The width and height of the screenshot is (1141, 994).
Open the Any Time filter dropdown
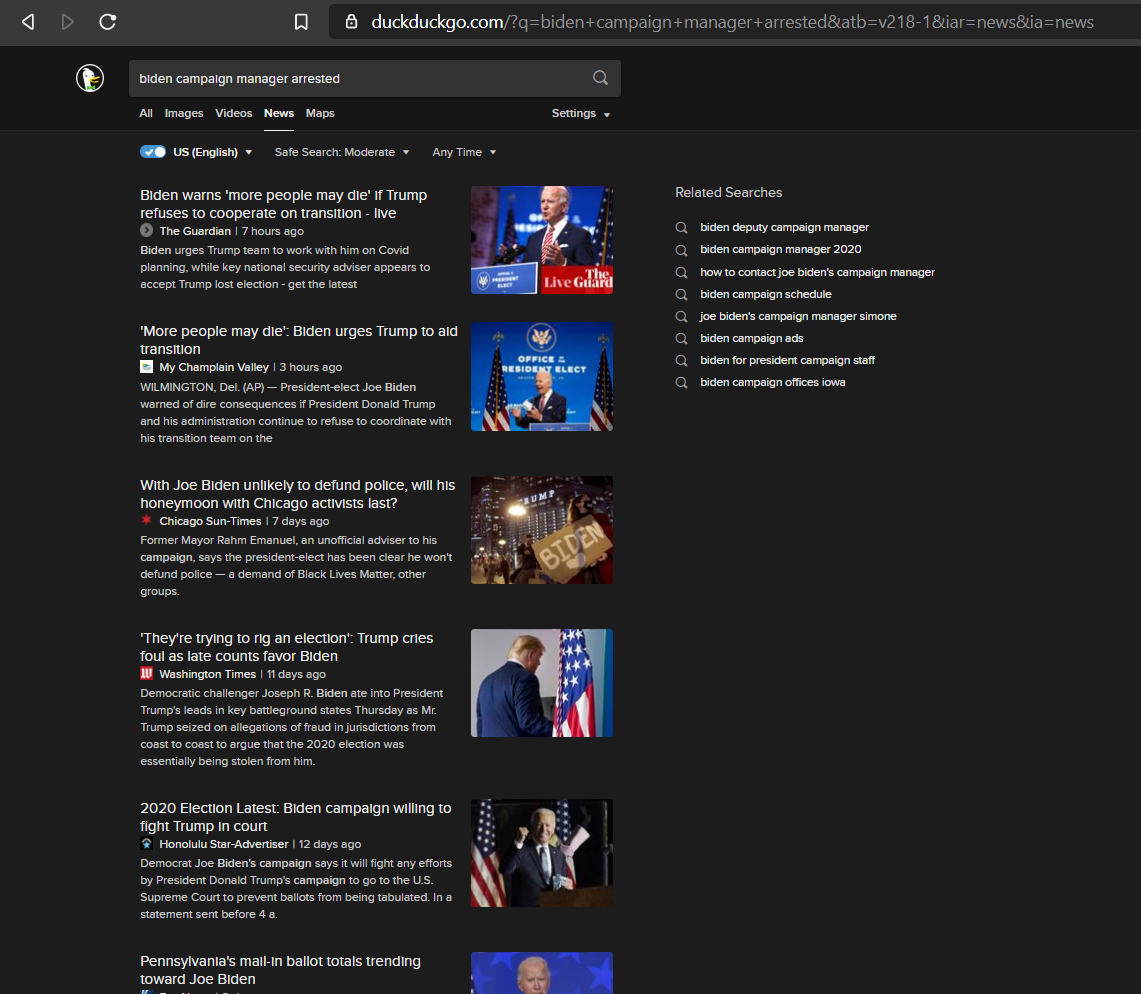click(464, 152)
